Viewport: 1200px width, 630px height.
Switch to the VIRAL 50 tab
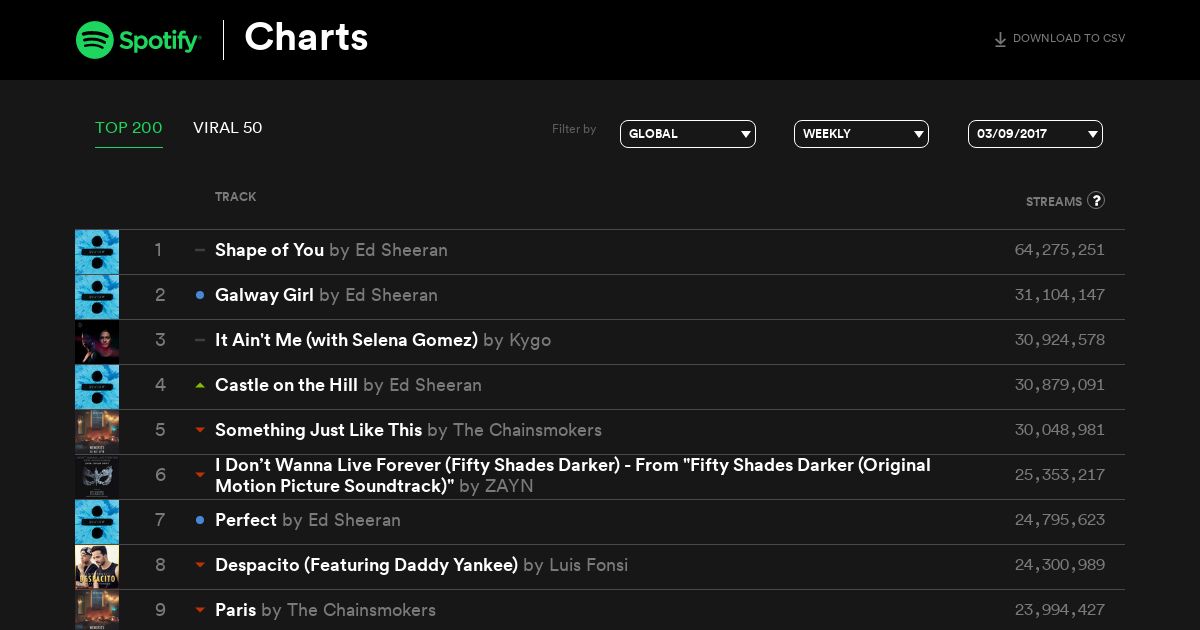click(x=228, y=128)
